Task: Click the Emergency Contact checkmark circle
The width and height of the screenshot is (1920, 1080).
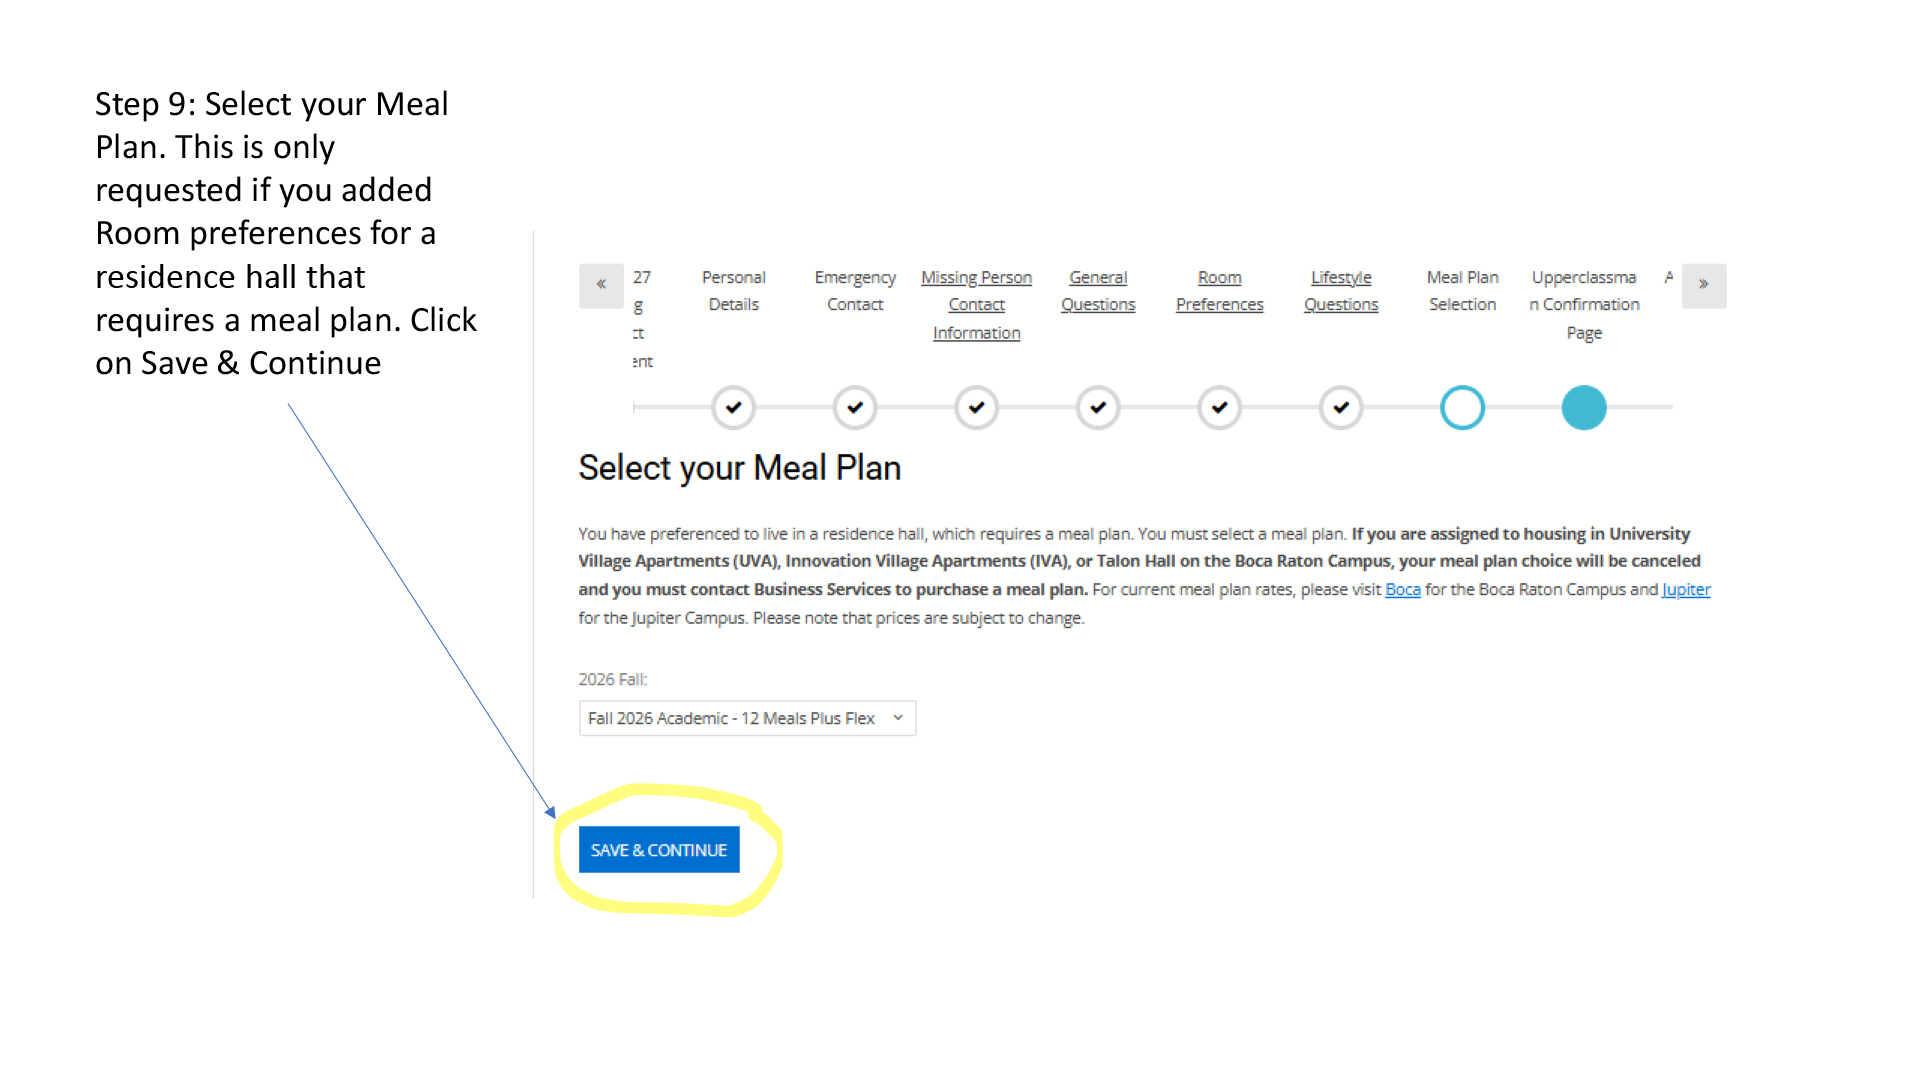Action: (x=855, y=408)
